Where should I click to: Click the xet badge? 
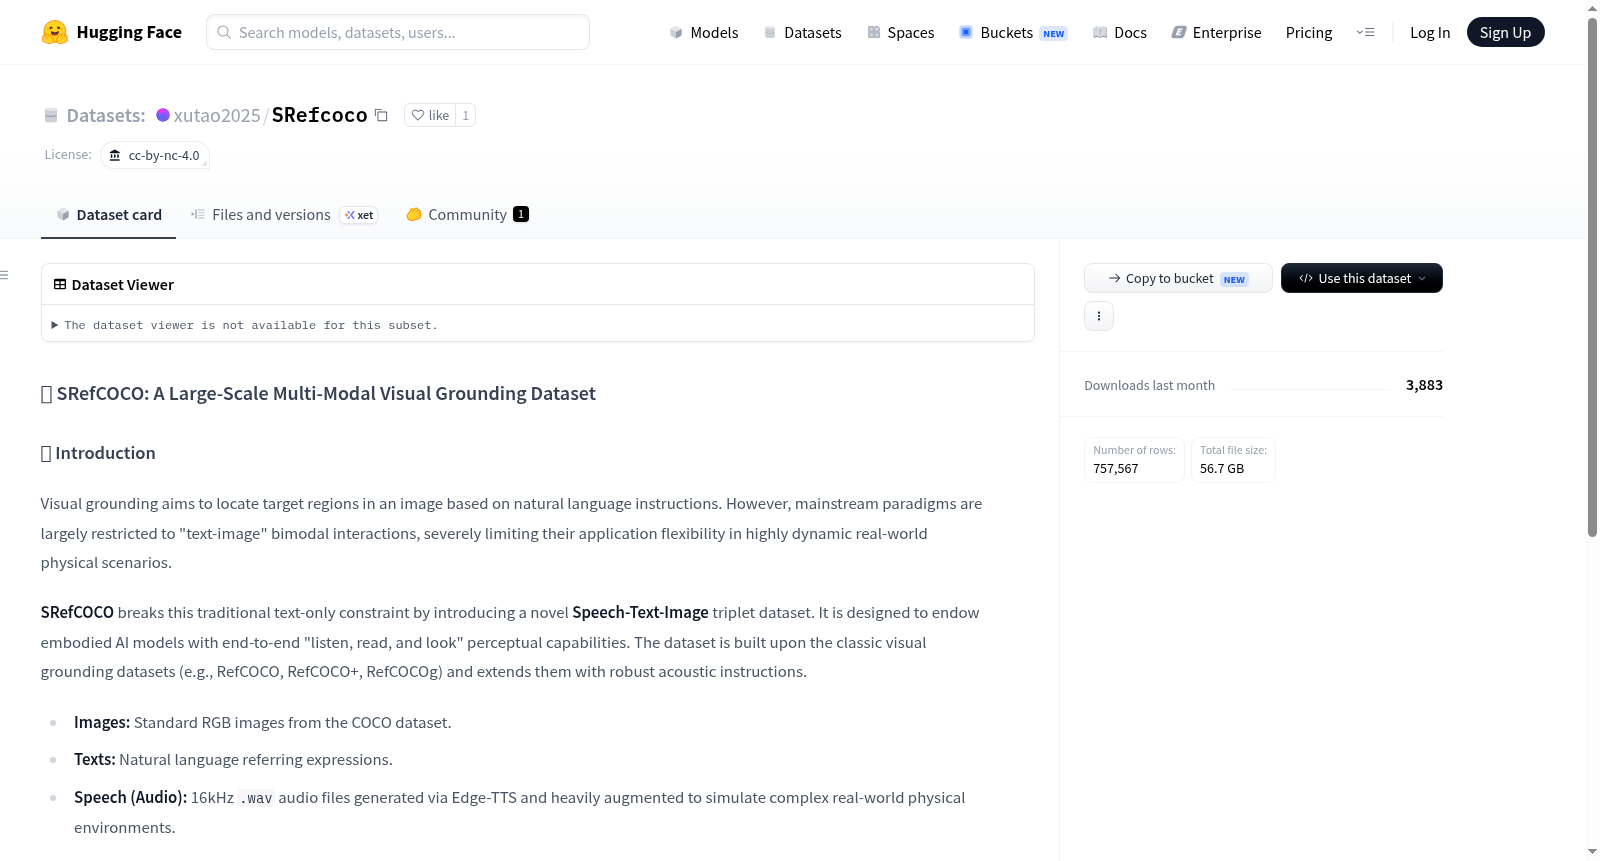pos(359,215)
